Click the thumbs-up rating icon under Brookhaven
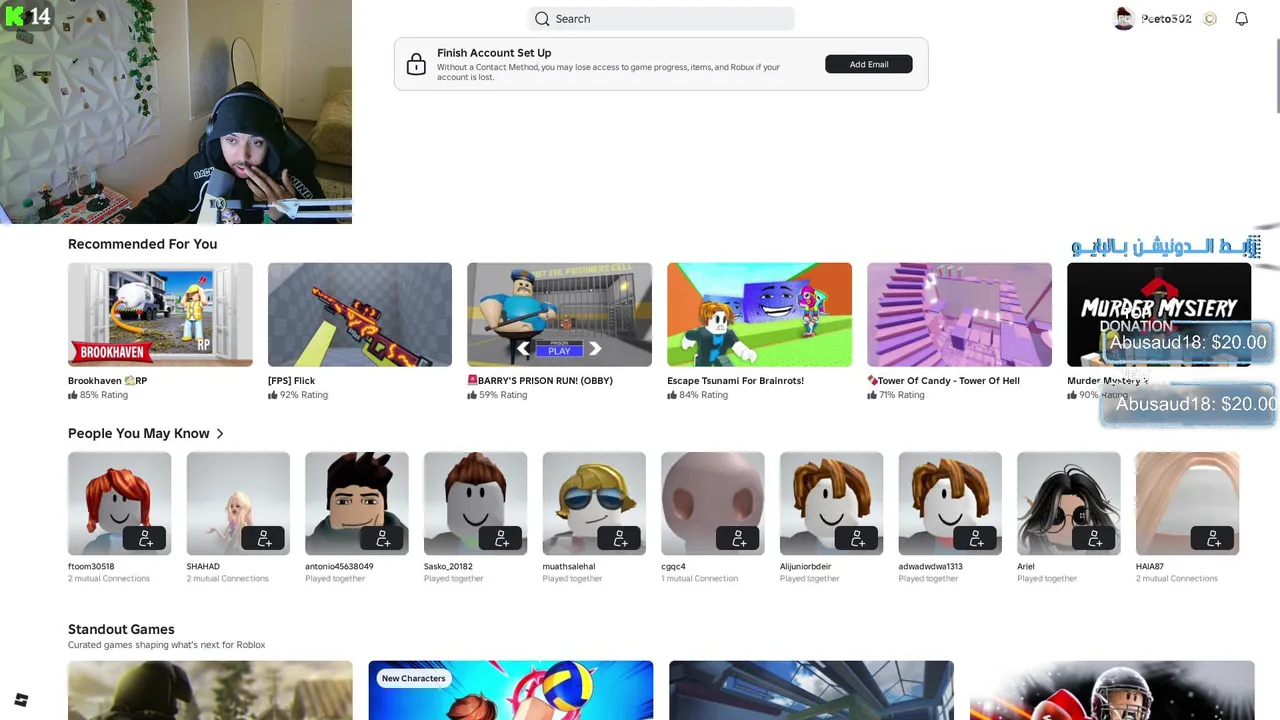The height and width of the screenshot is (720, 1280). pos(72,395)
